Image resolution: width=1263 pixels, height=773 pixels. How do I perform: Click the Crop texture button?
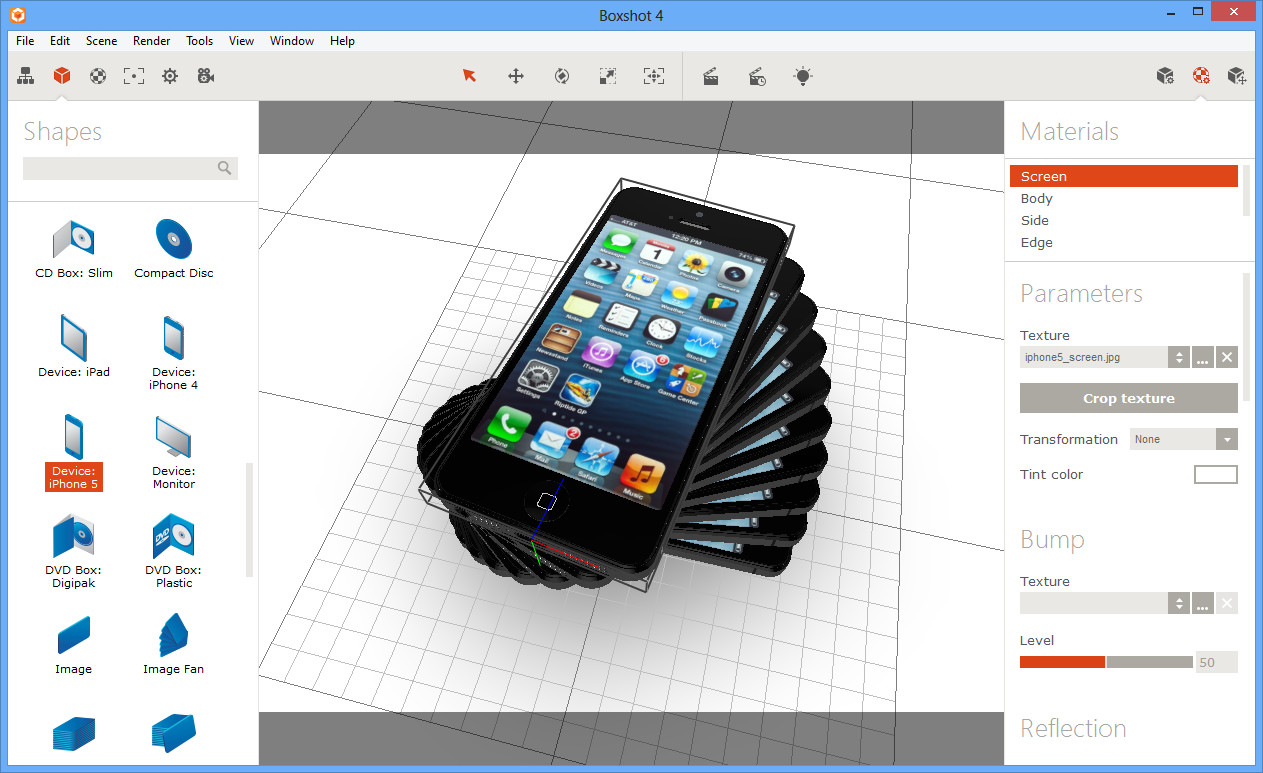(1129, 398)
